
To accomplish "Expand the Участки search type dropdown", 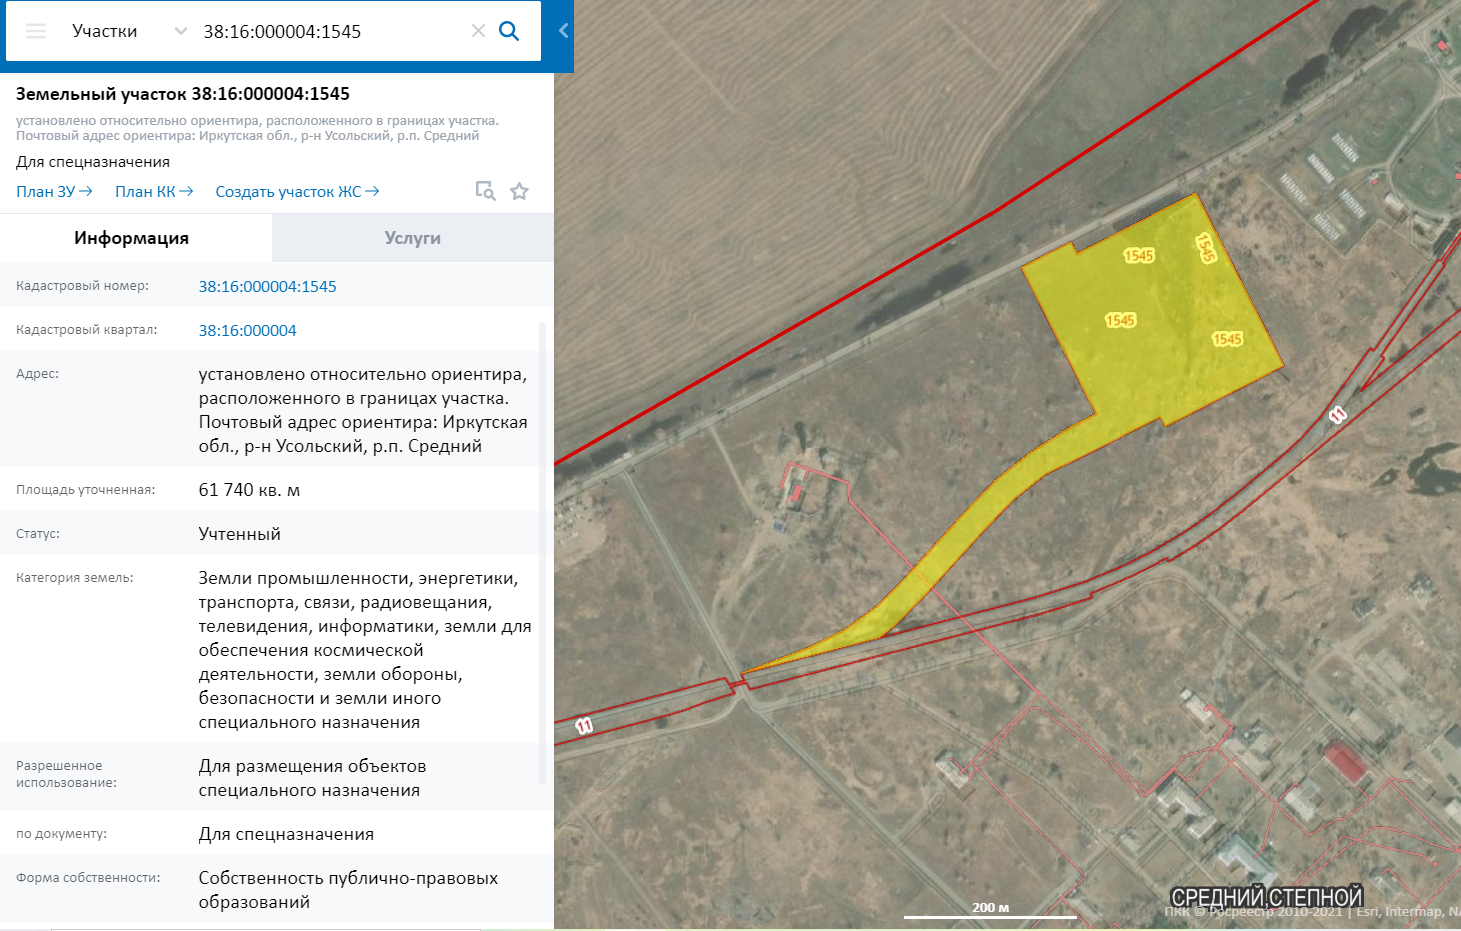I will click(x=105, y=31).
